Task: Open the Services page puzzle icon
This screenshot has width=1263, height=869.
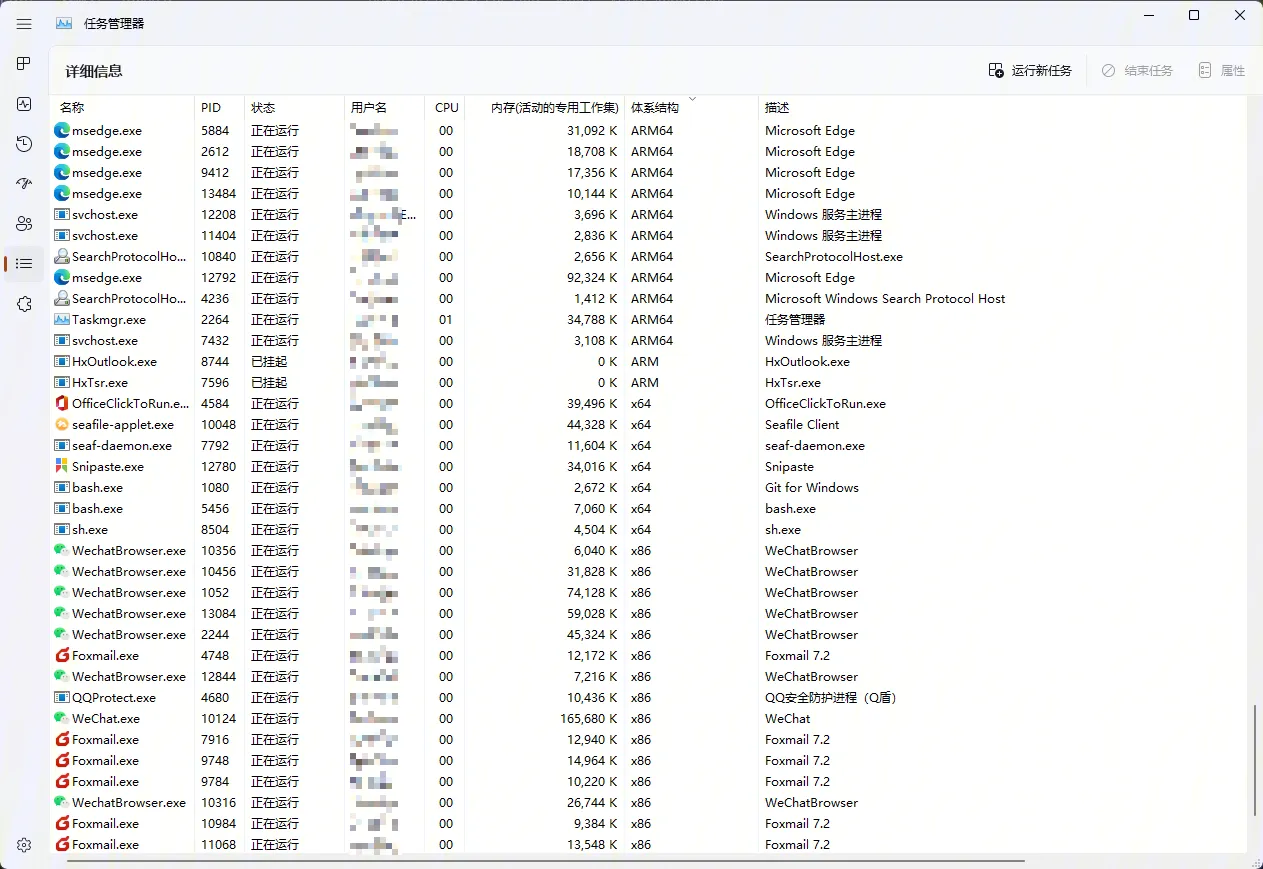Action: tap(24, 304)
